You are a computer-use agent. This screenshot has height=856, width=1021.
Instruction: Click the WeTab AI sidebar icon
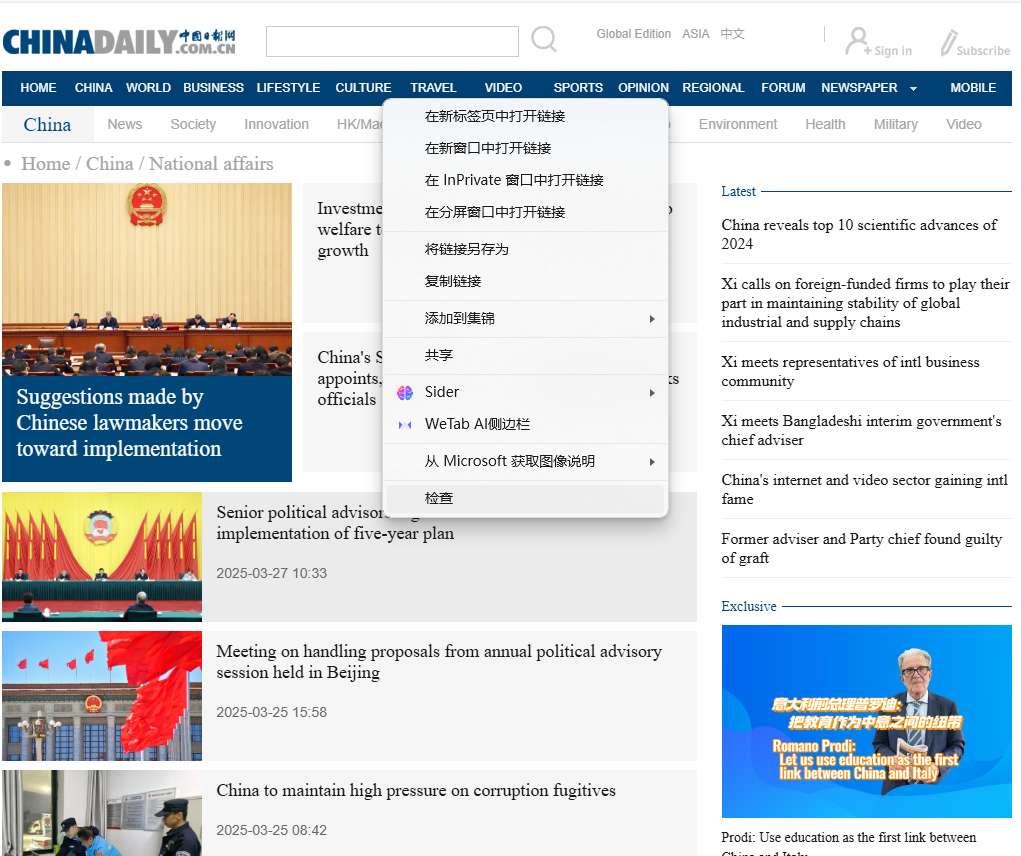[x=405, y=424]
